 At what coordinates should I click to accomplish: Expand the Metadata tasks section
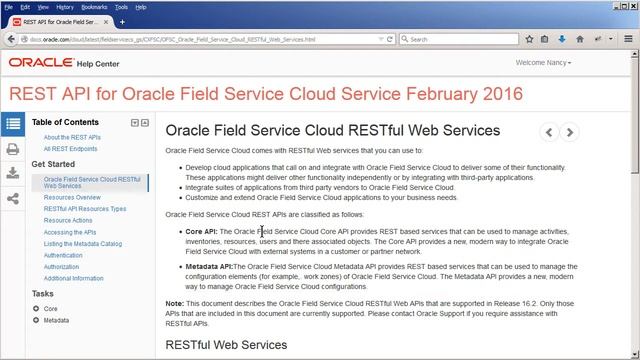click(x=36, y=320)
